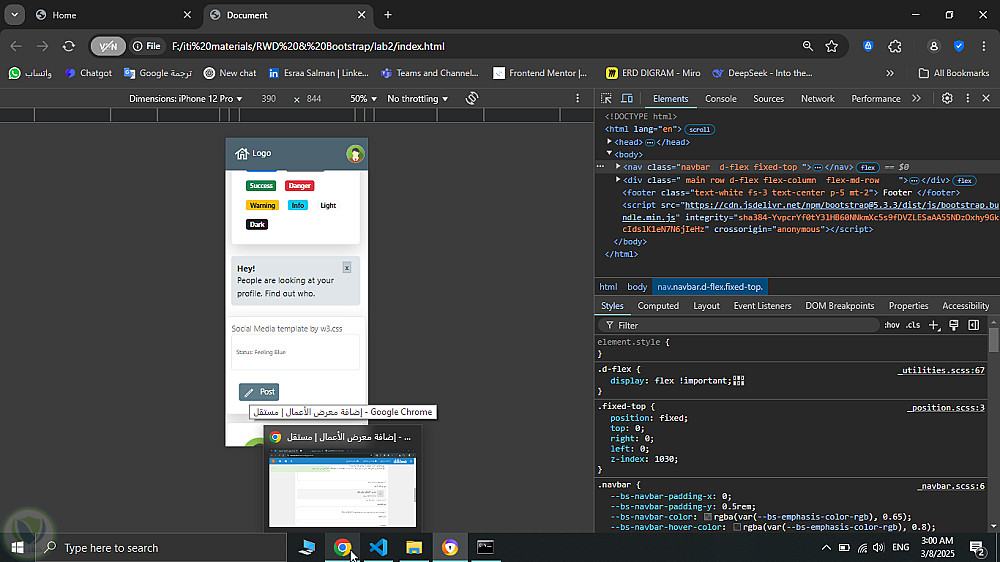The height and width of the screenshot is (562, 1000).
Task: Reload the page with refresh icon
Action: click(x=69, y=46)
